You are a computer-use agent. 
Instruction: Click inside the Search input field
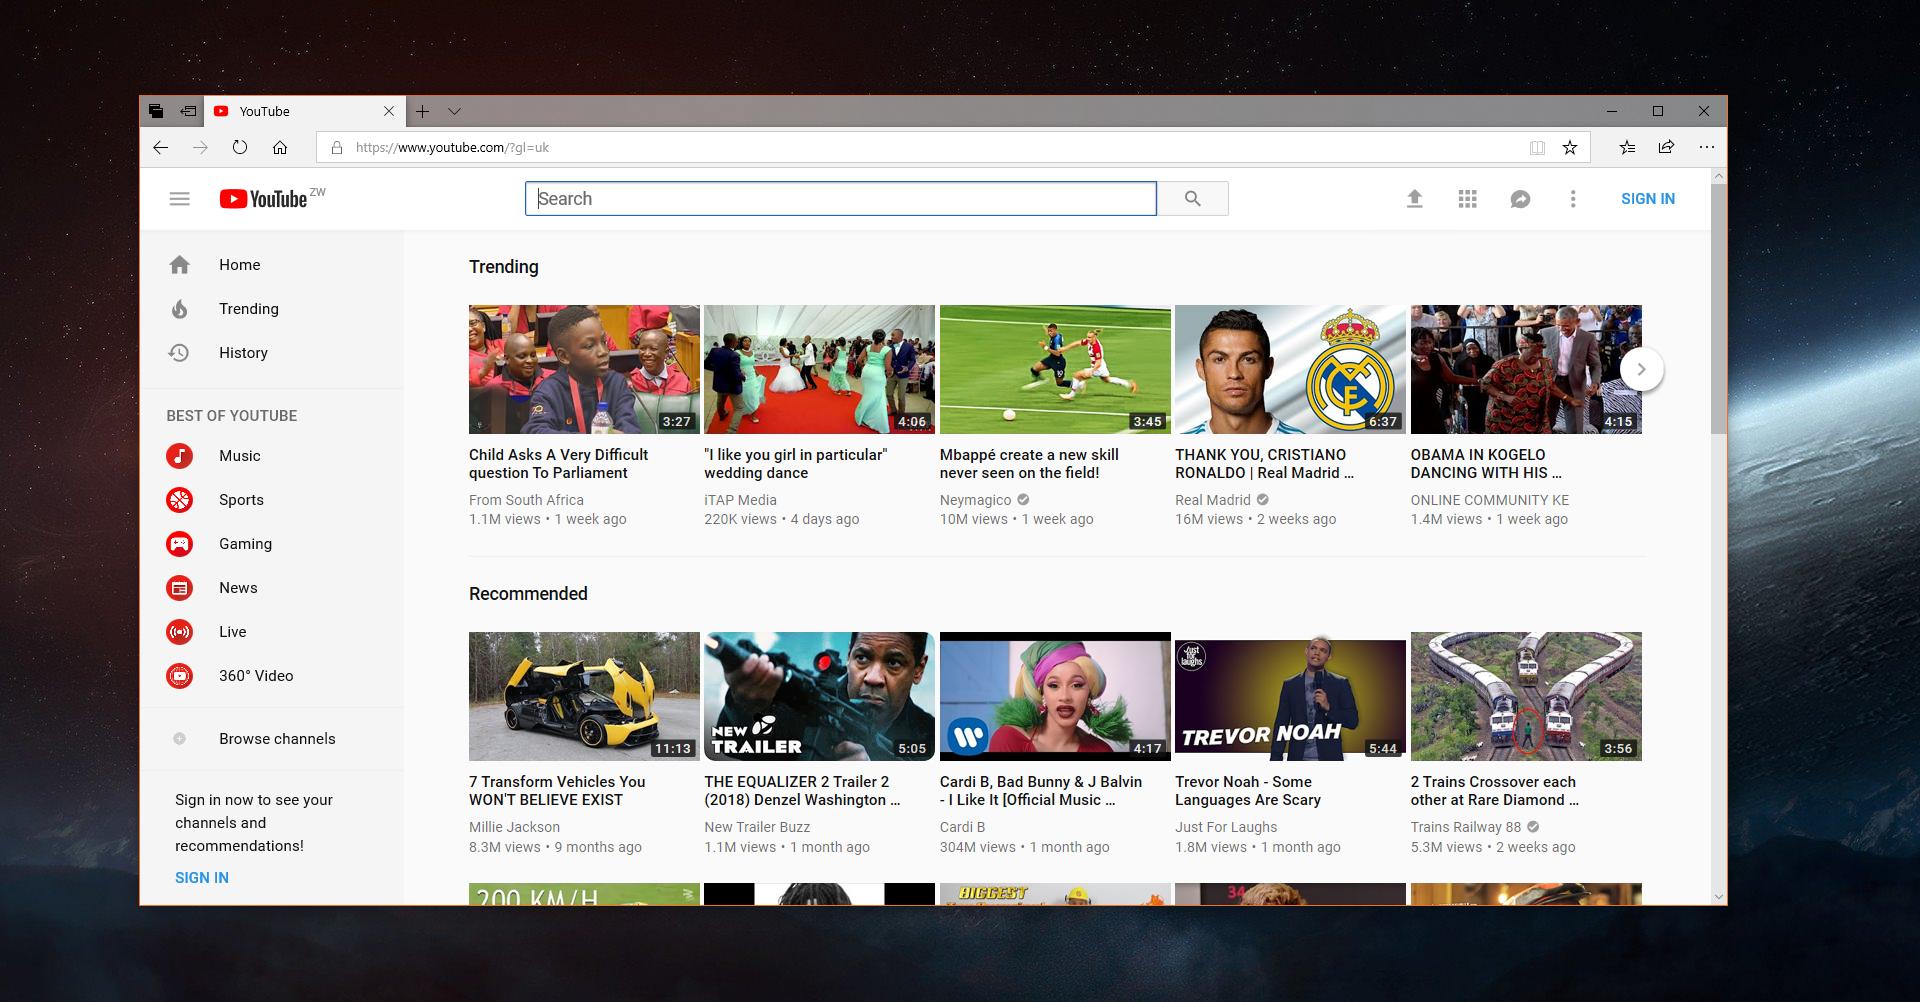tap(841, 199)
